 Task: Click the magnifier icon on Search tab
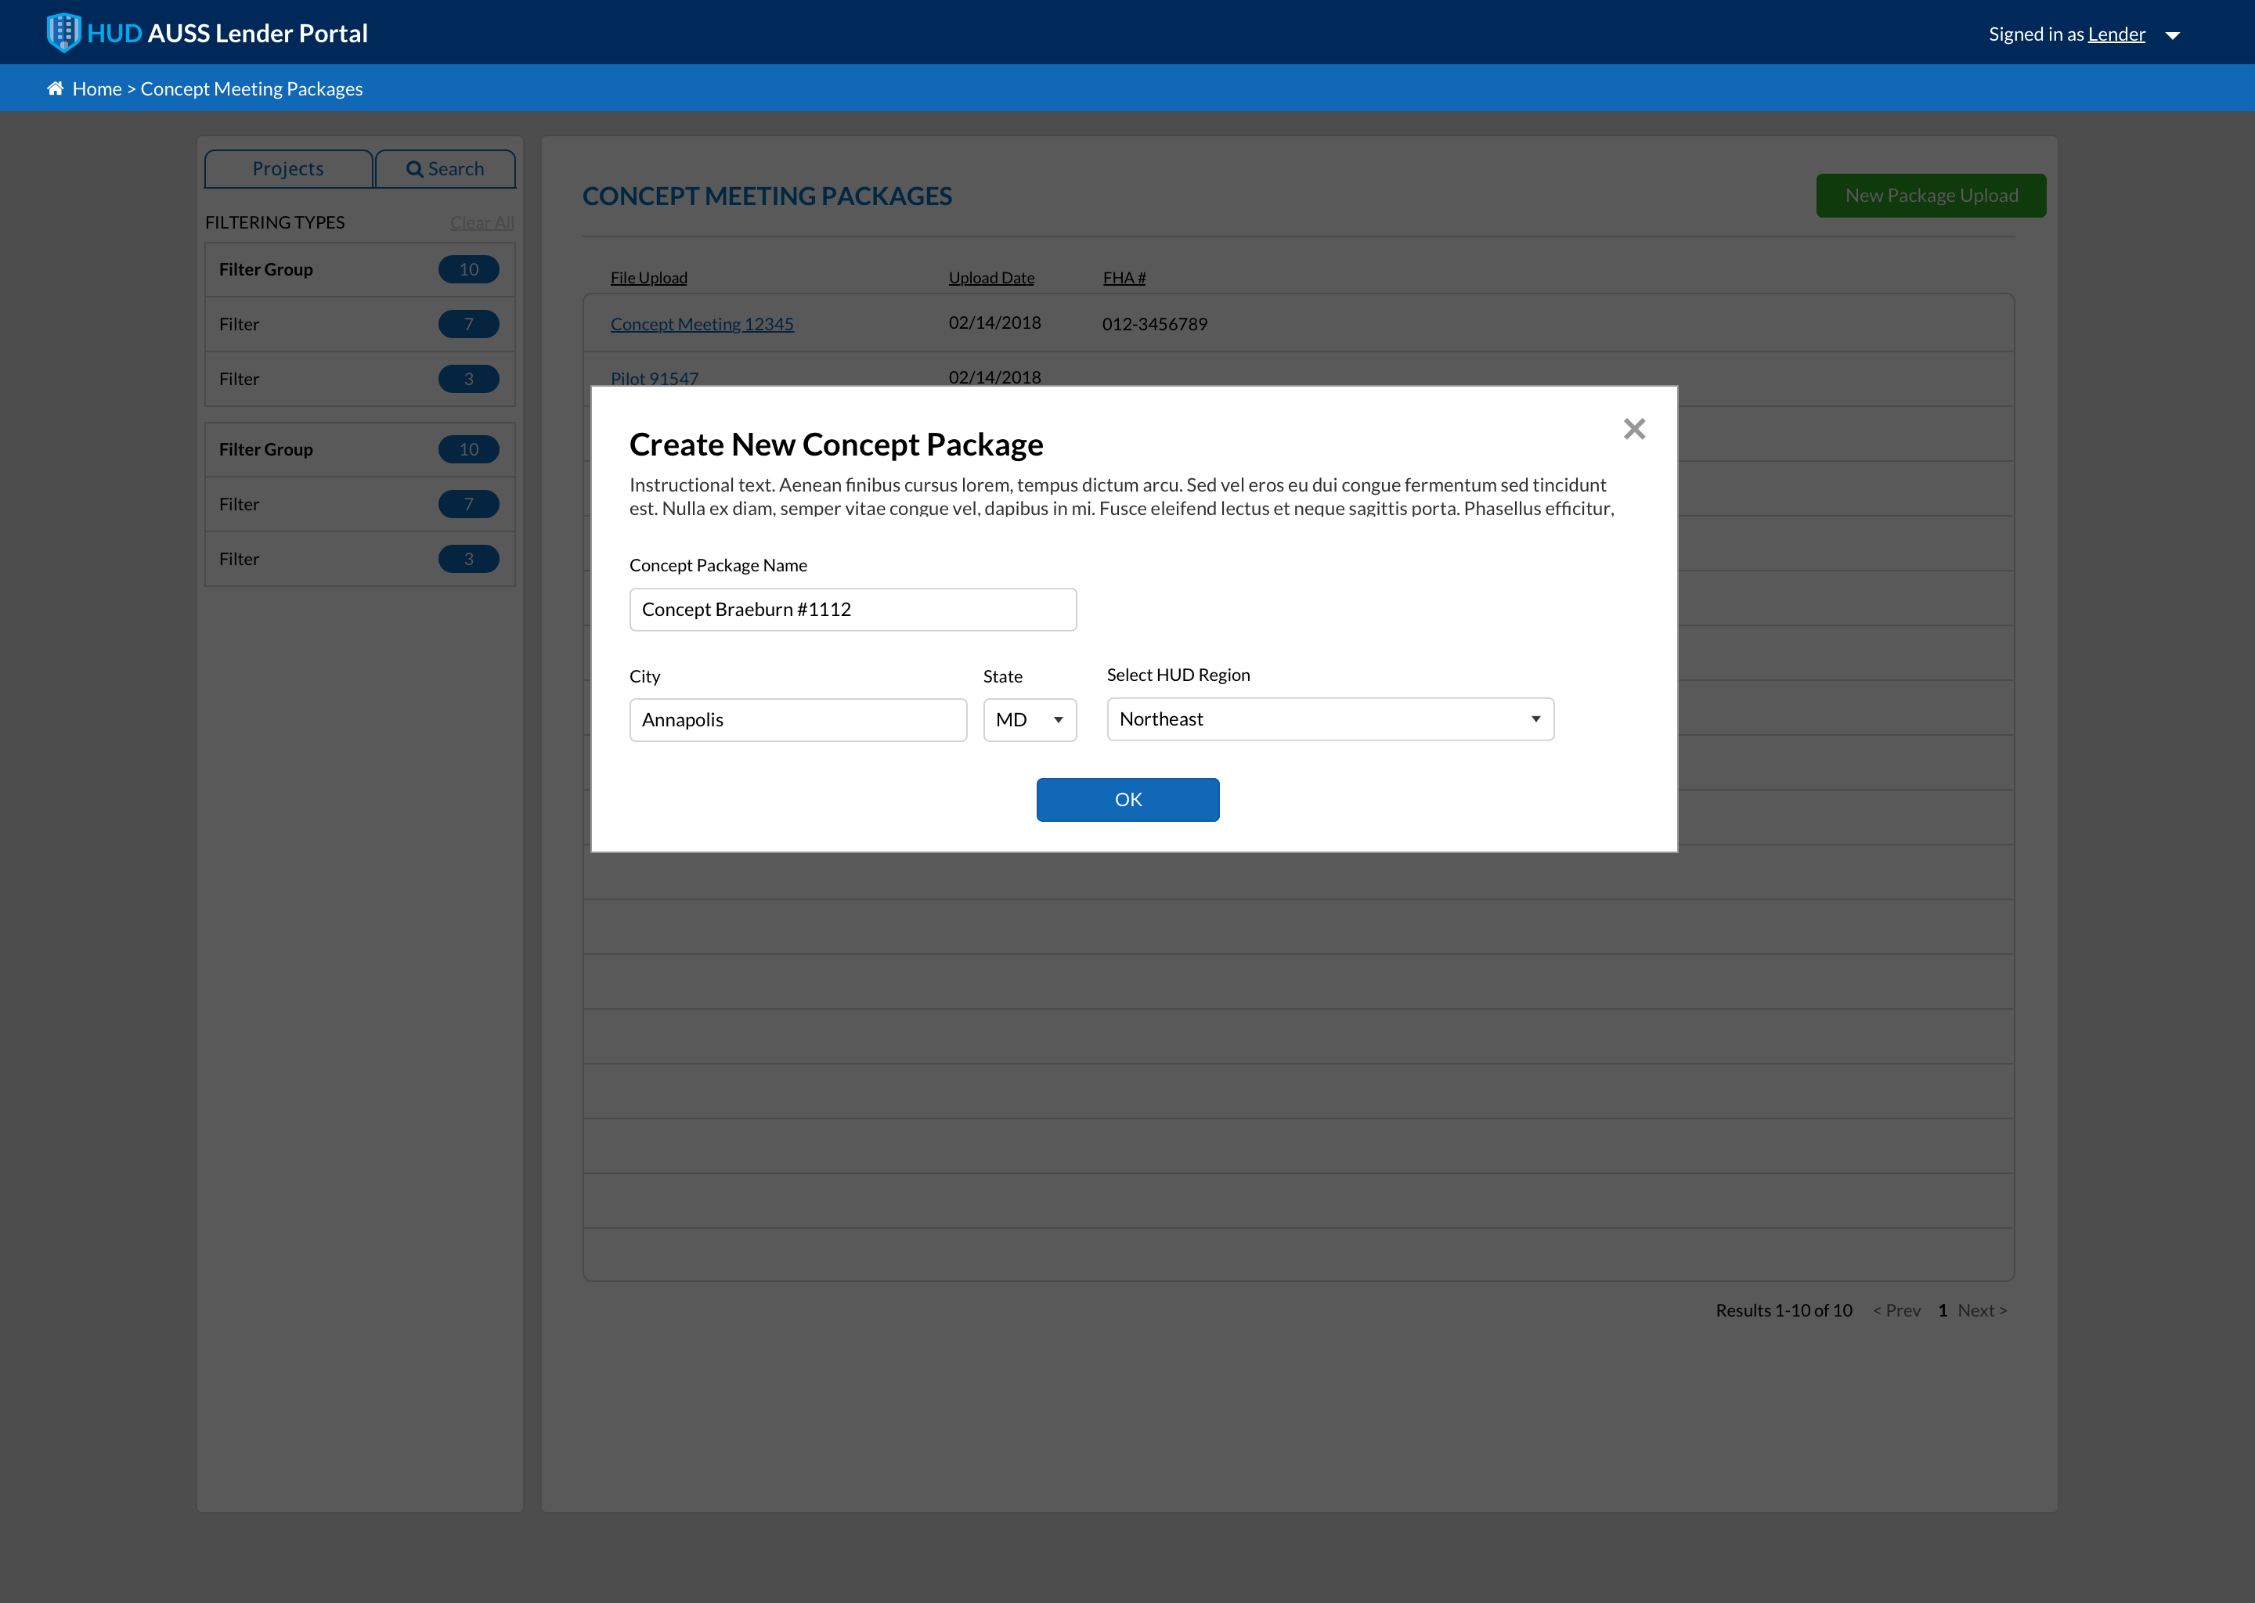414,169
